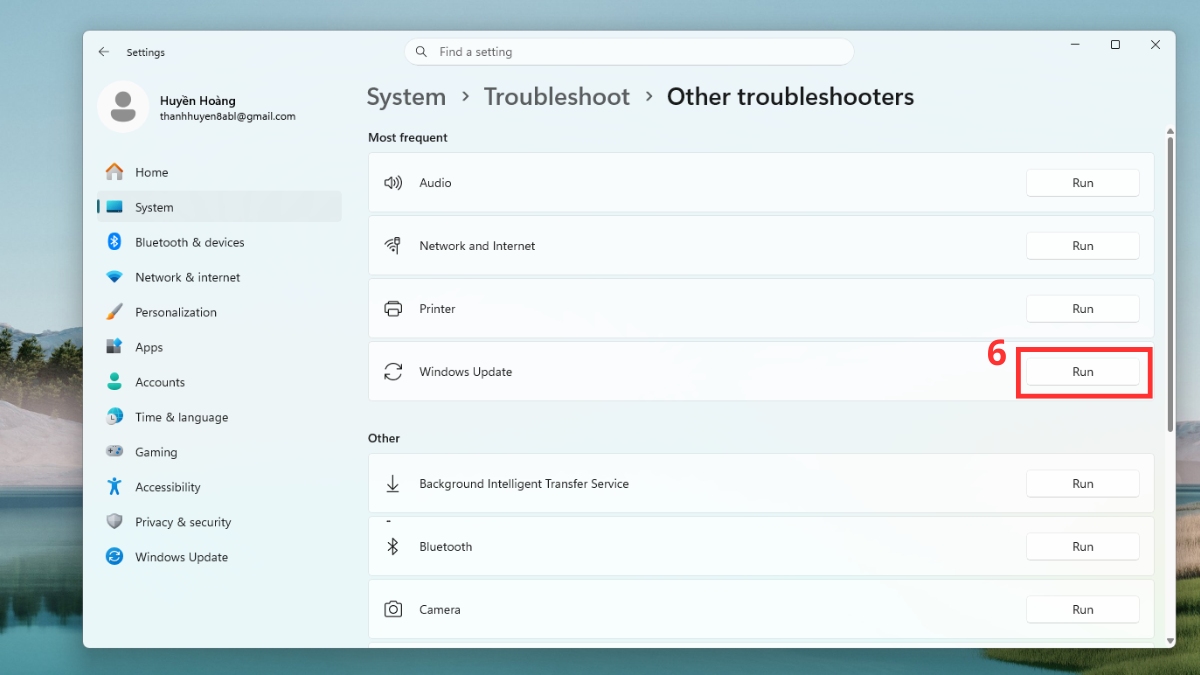Click the Printer icon in troubleshooter list
Screen dimensions: 1200x675
393,309
